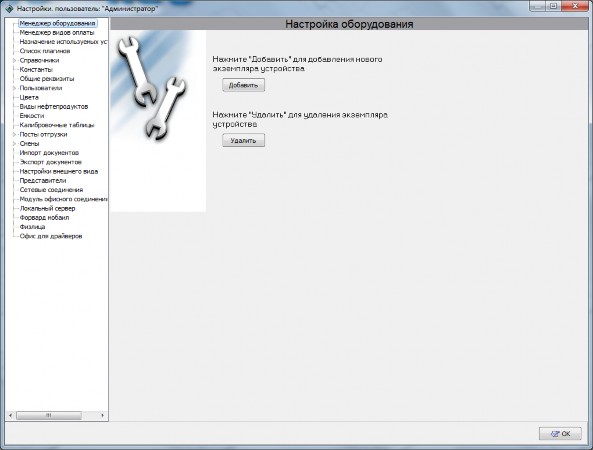The height and width of the screenshot is (450, 593).
Task: Click the tree's horizontal scrollbar left arrow
Action: point(11,415)
